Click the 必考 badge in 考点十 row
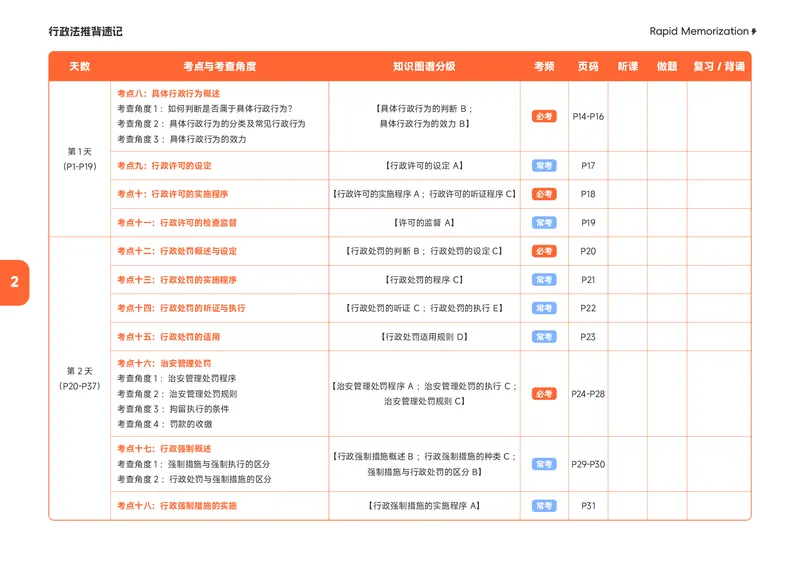 [544, 194]
